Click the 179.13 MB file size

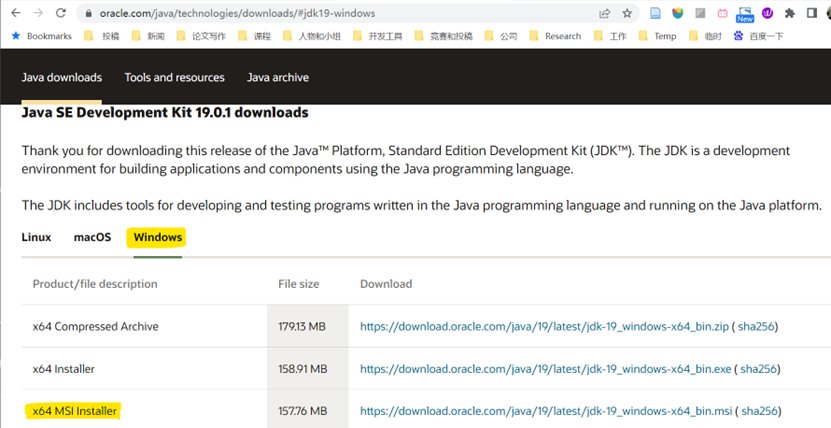[302, 326]
